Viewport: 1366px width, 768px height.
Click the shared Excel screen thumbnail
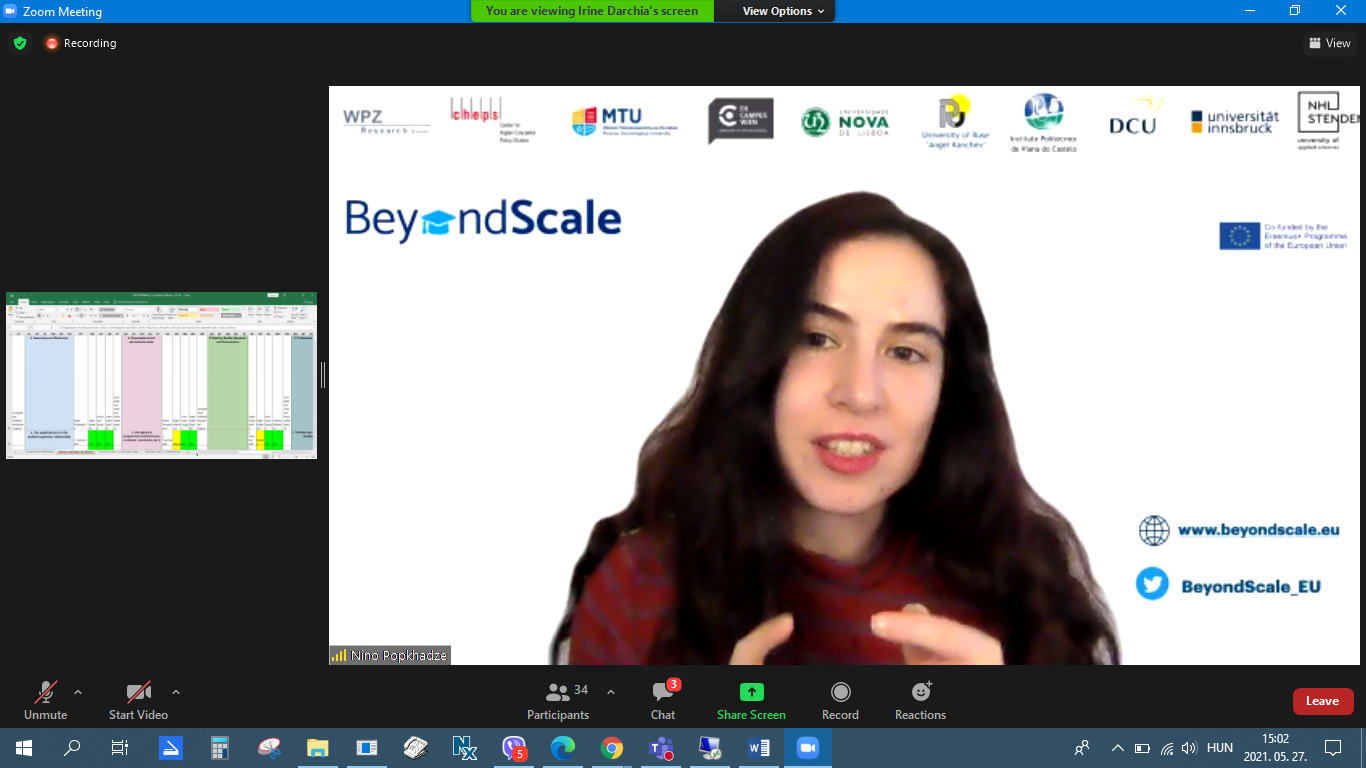click(161, 375)
